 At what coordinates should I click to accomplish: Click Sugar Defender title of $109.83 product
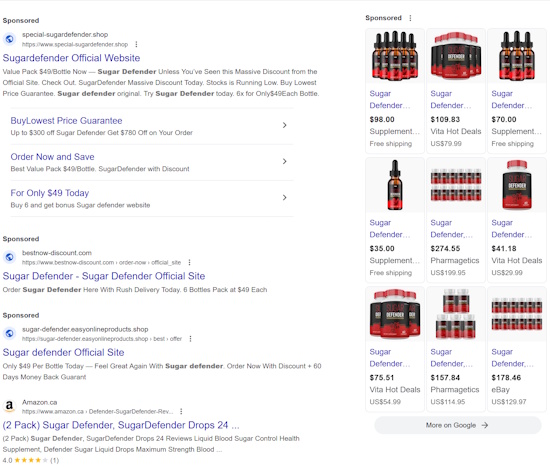click(450, 100)
